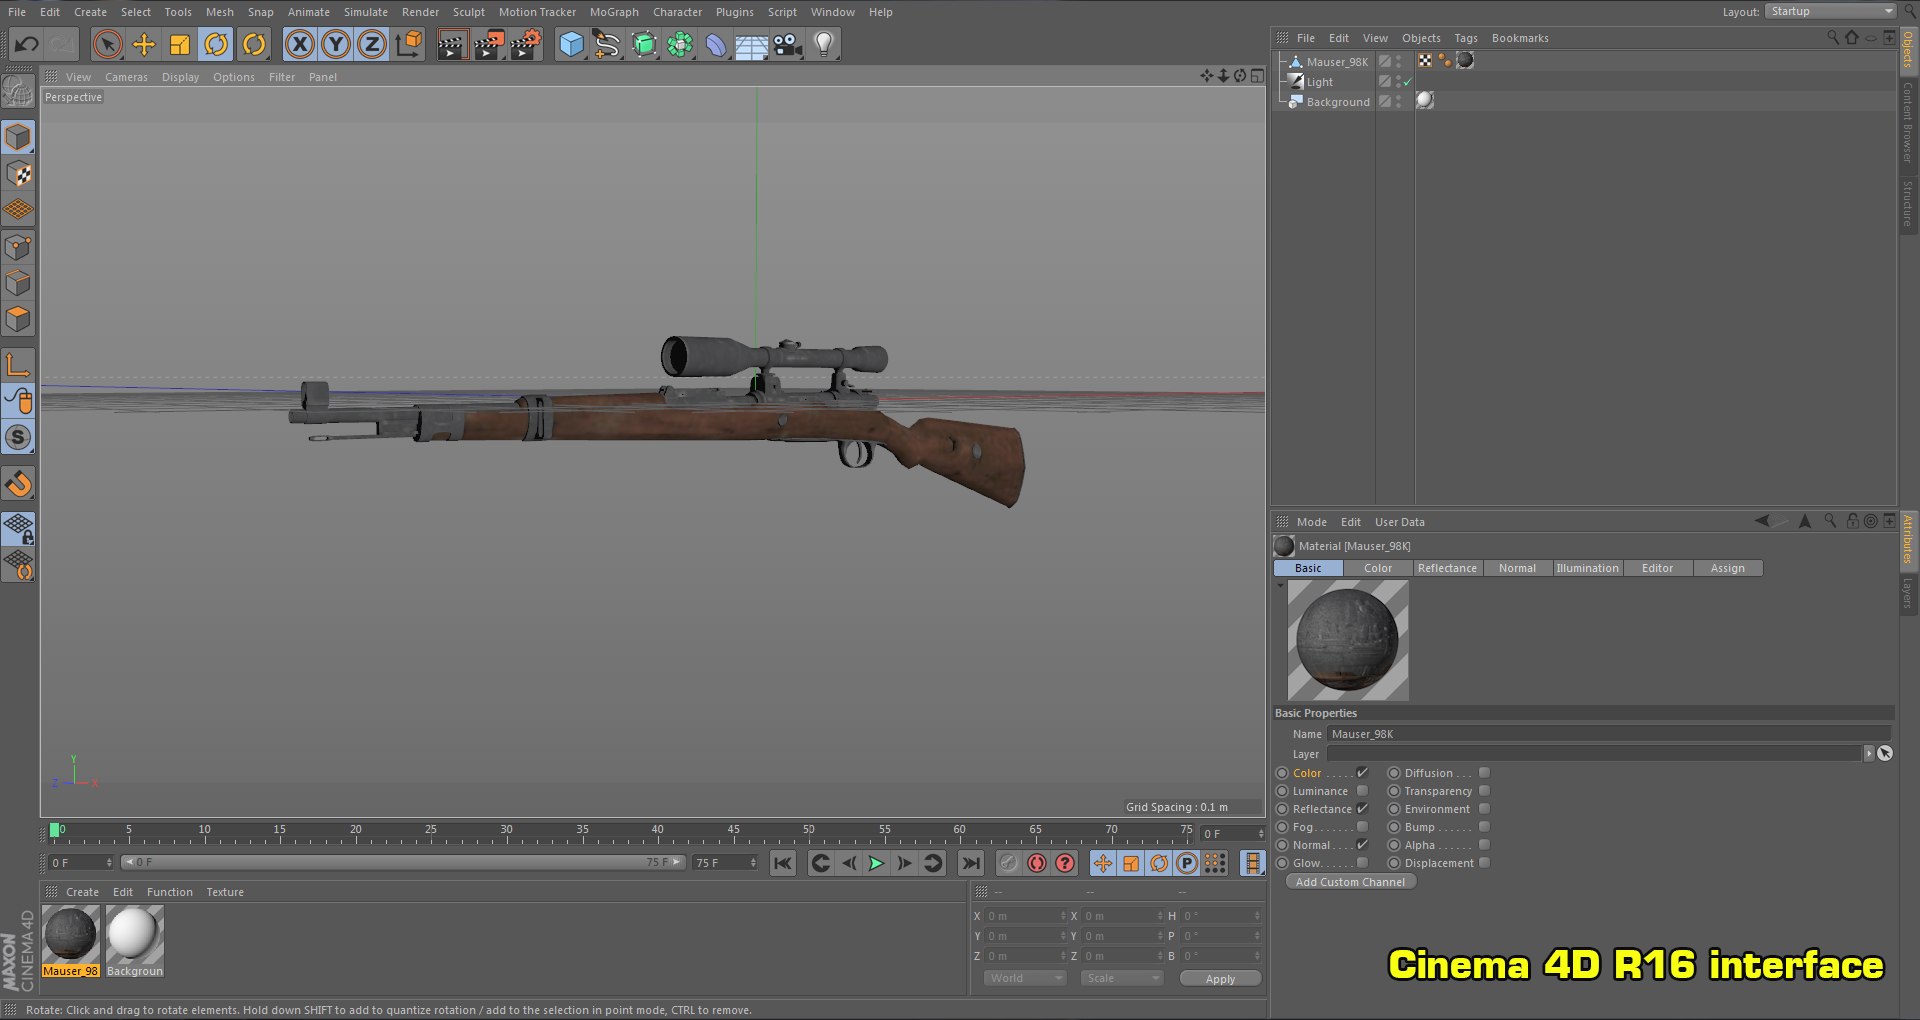
Task: Open the Sculpt menu
Action: click(x=468, y=12)
